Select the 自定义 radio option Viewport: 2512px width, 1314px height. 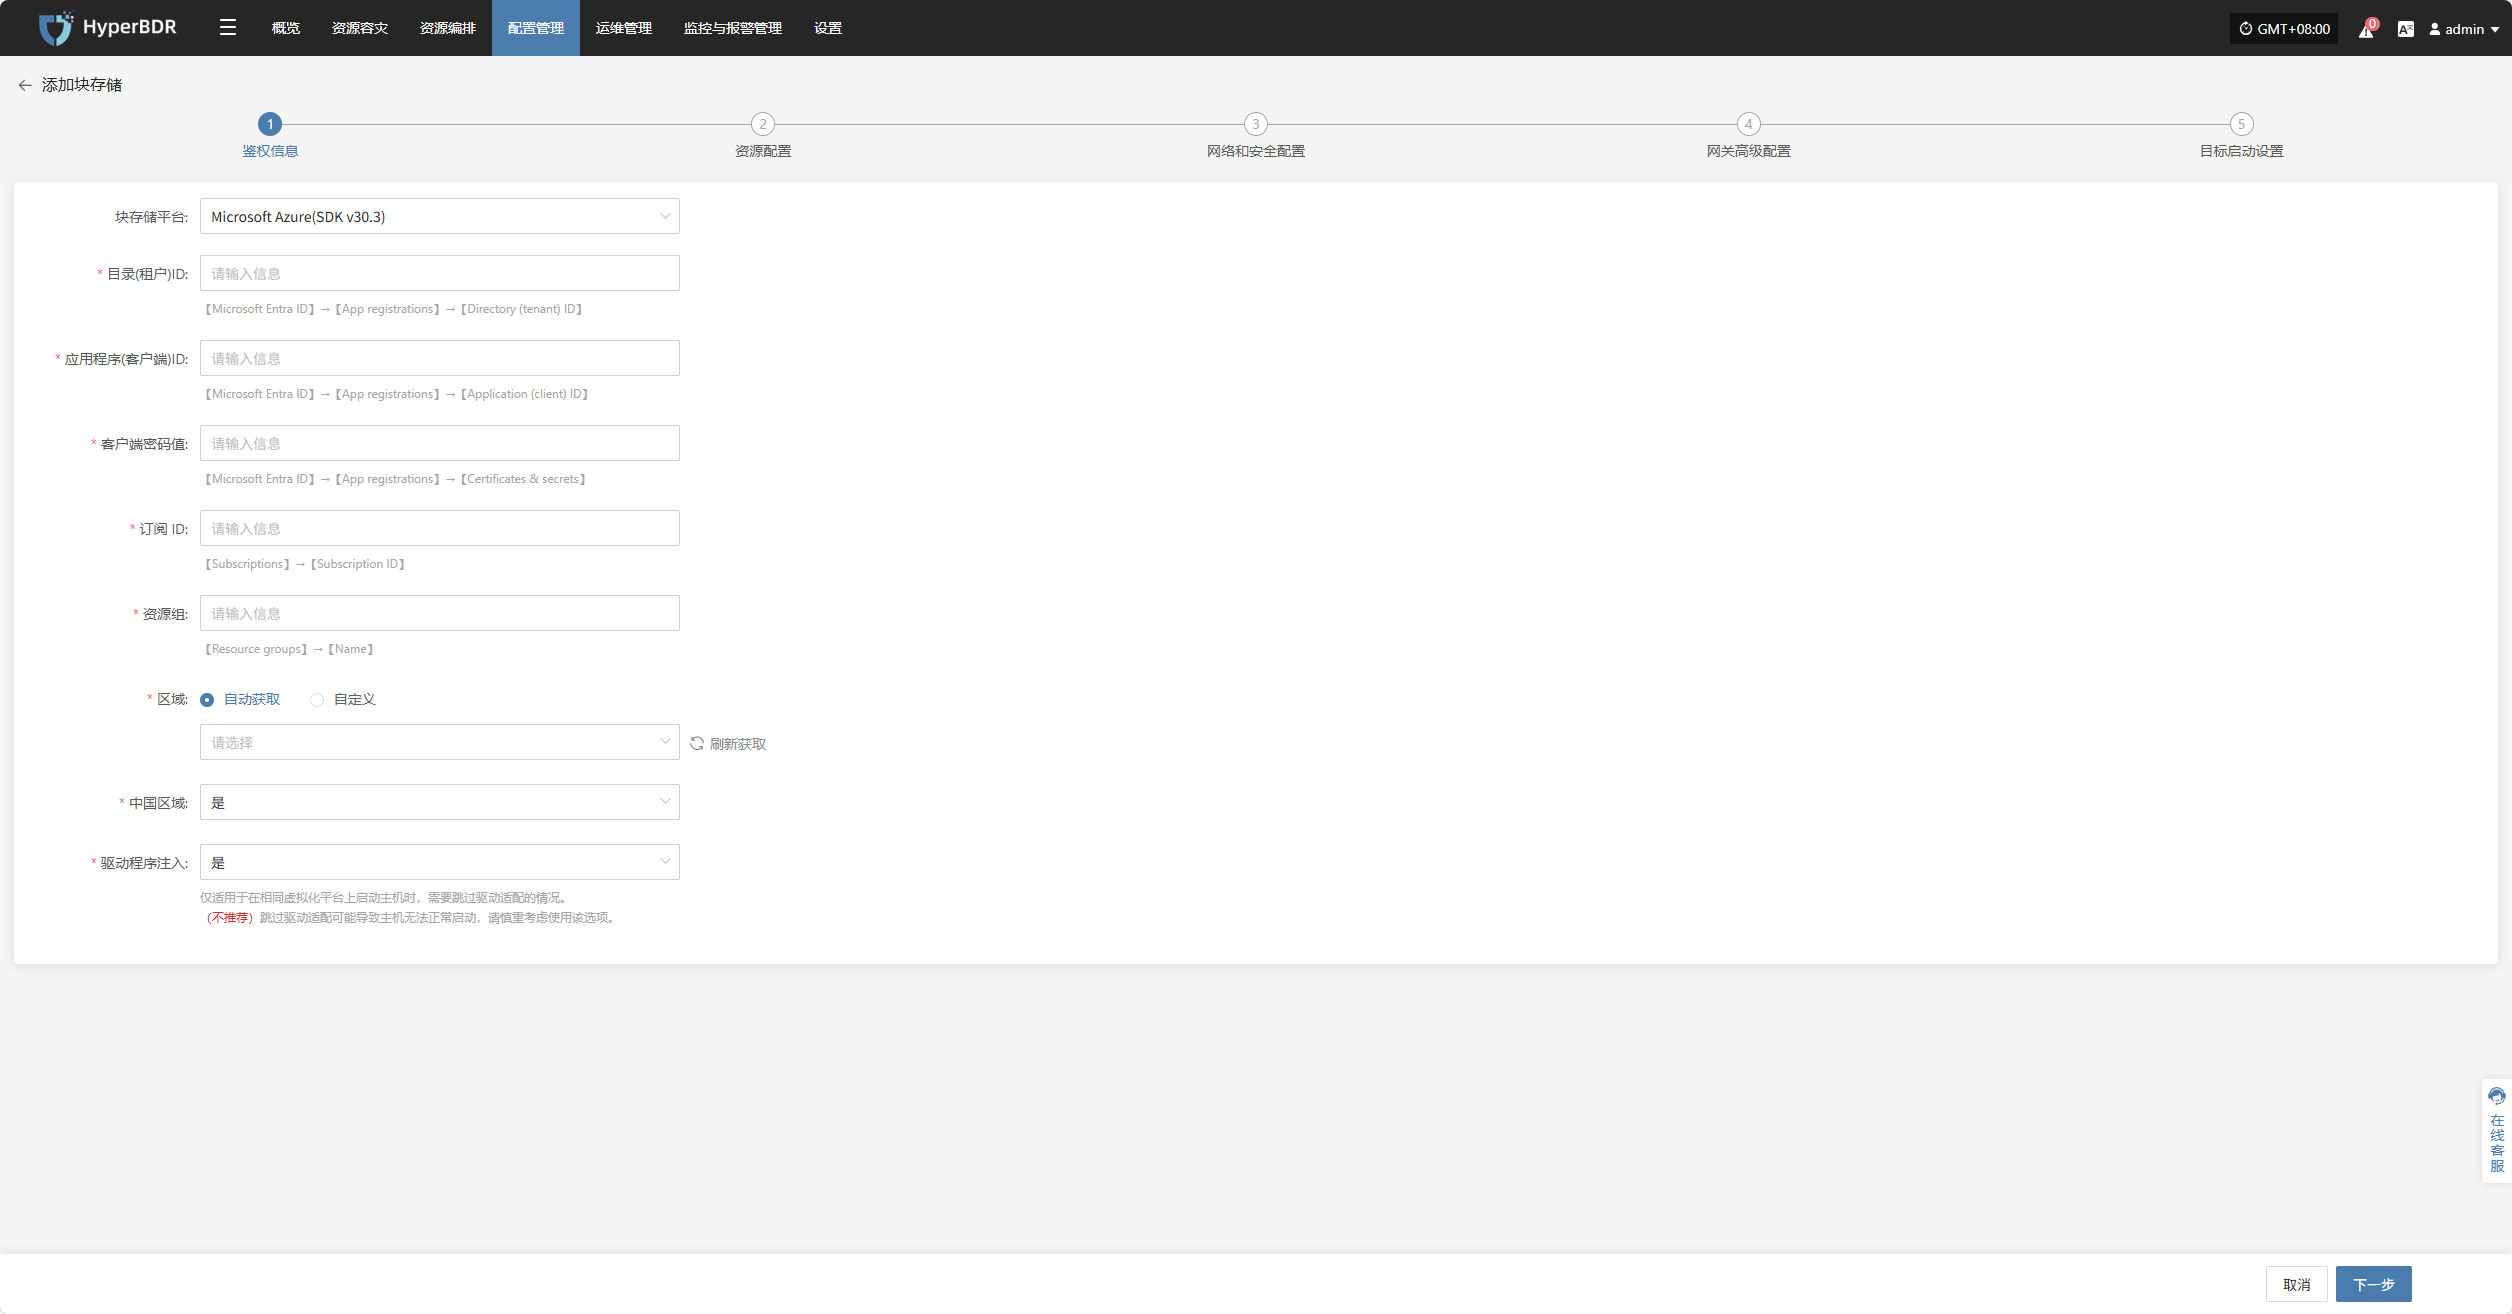click(x=343, y=699)
